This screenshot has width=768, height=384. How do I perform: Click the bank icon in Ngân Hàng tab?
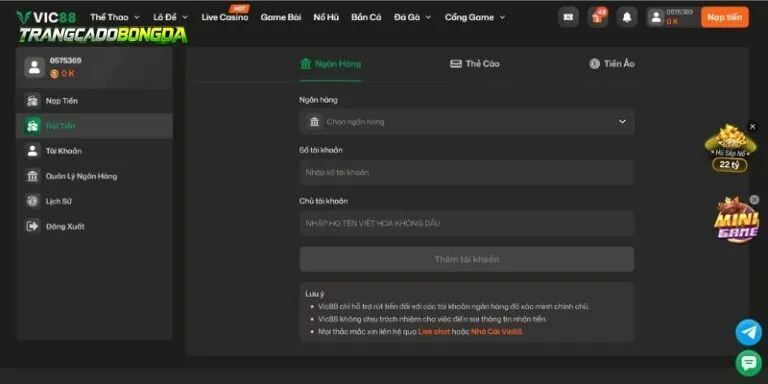click(306, 64)
